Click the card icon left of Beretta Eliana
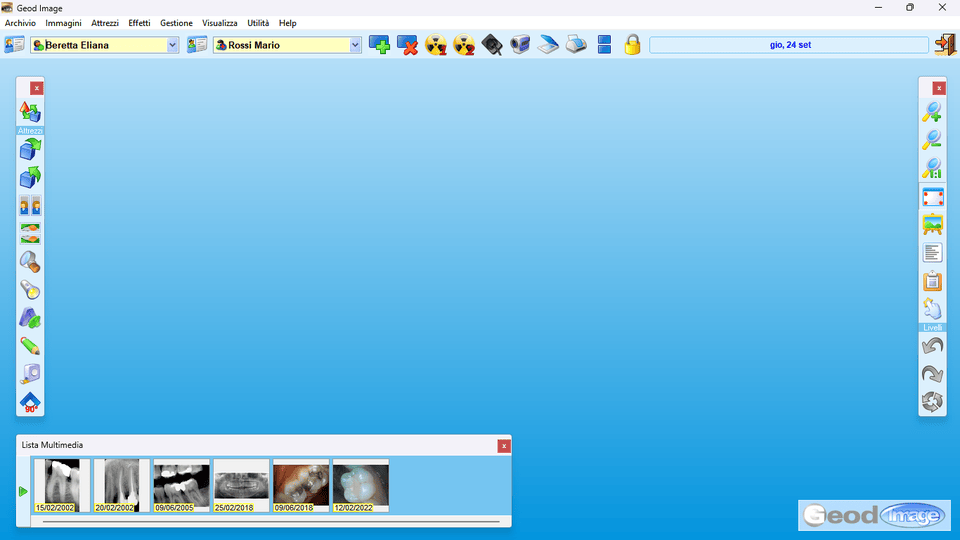This screenshot has height=540, width=960. tap(14, 45)
